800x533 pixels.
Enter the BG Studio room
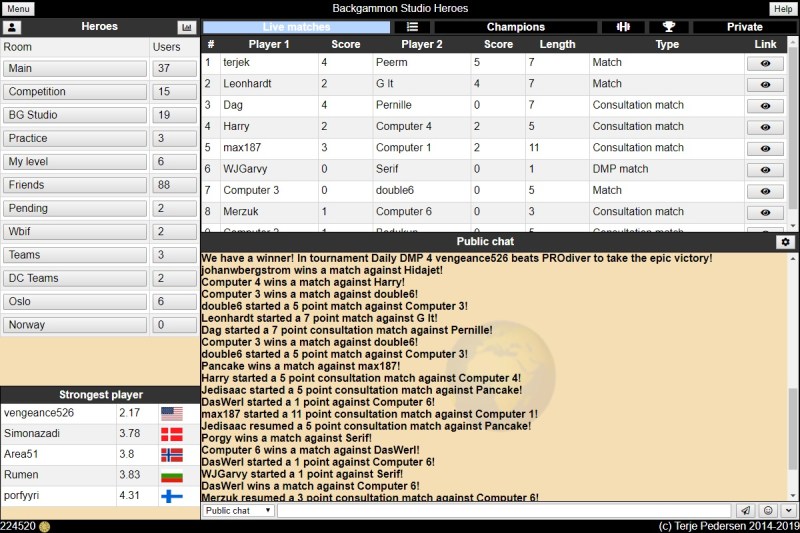75,115
